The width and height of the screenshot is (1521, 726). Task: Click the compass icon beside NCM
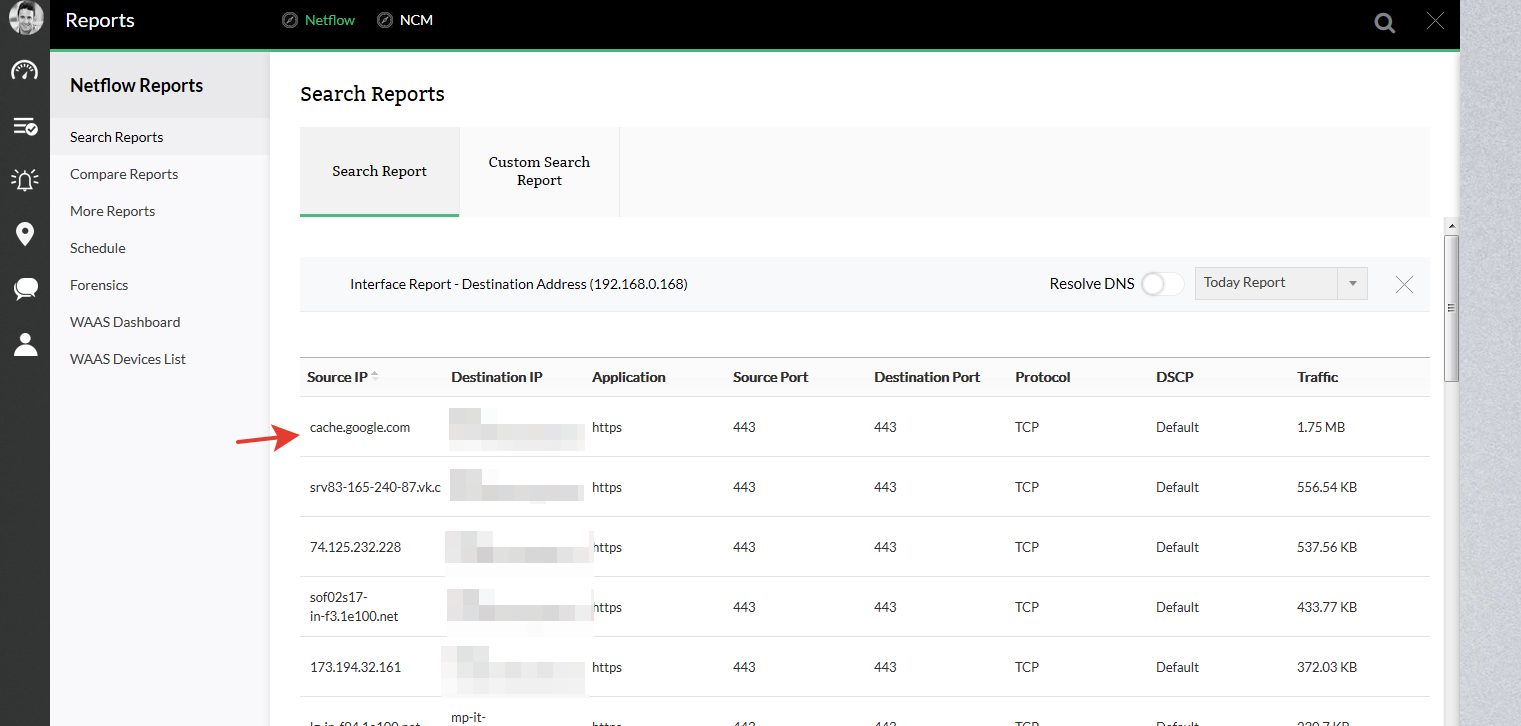click(x=385, y=20)
